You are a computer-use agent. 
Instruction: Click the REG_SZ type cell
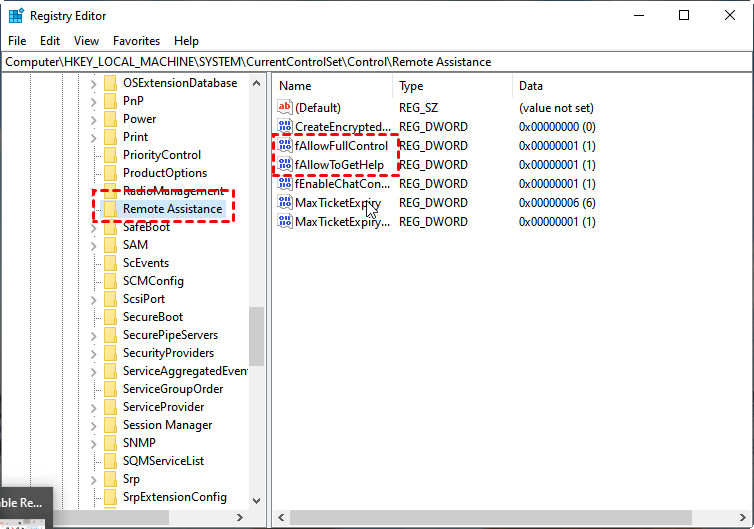tap(418, 108)
